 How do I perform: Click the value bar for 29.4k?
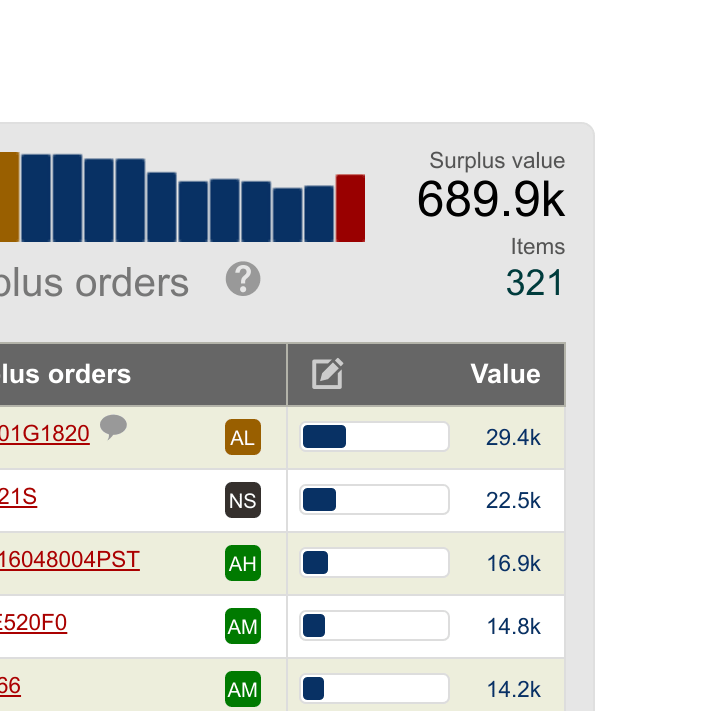[x=374, y=436]
